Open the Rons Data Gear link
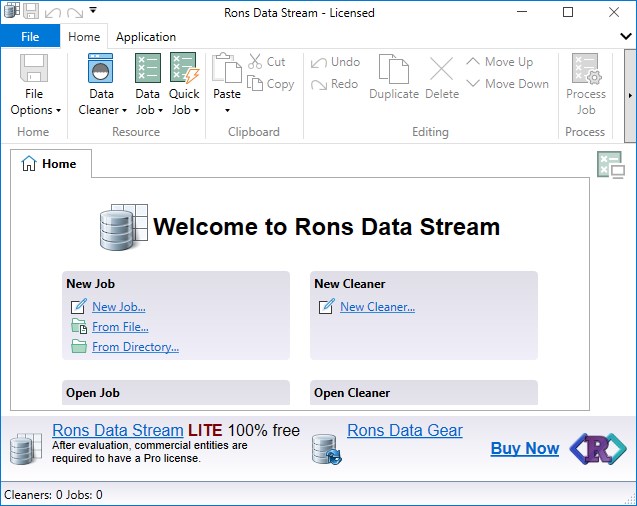This screenshot has width=637, height=506. click(405, 430)
